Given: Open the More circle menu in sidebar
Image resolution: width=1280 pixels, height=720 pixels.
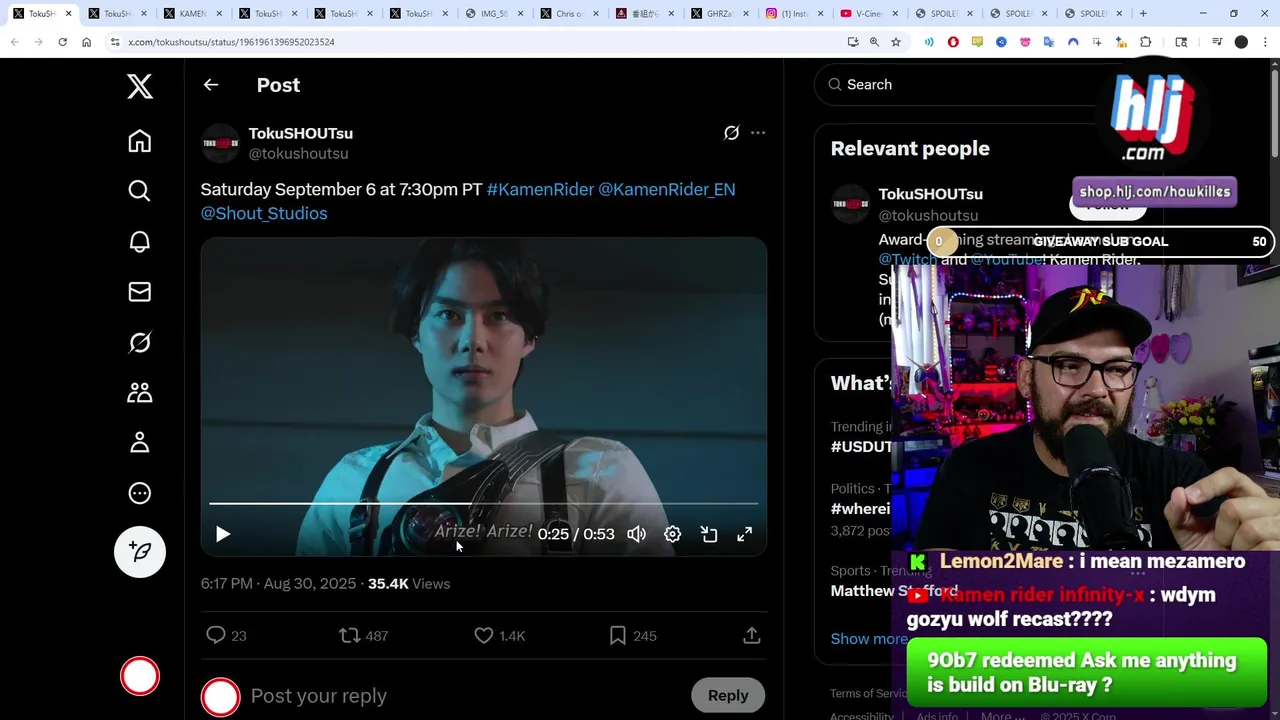Looking at the screenshot, I should [x=140, y=493].
